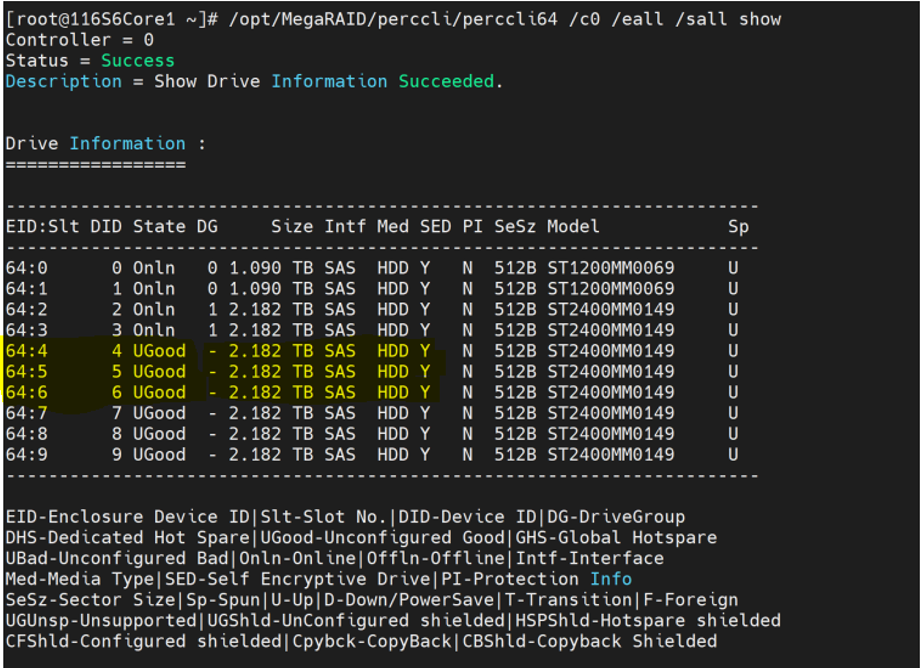Image resolution: width=924 pixels, height=668 pixels.
Task: Click the Model column header
Action: (573, 227)
